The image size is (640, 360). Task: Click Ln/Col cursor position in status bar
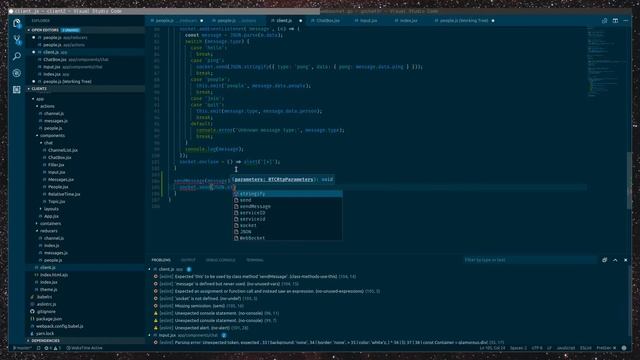tap(492, 348)
